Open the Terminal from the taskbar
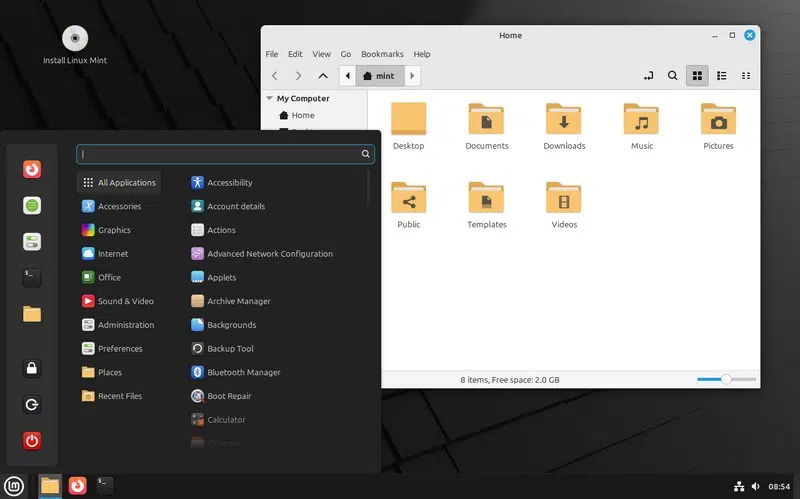This screenshot has width=800, height=499. (105, 485)
